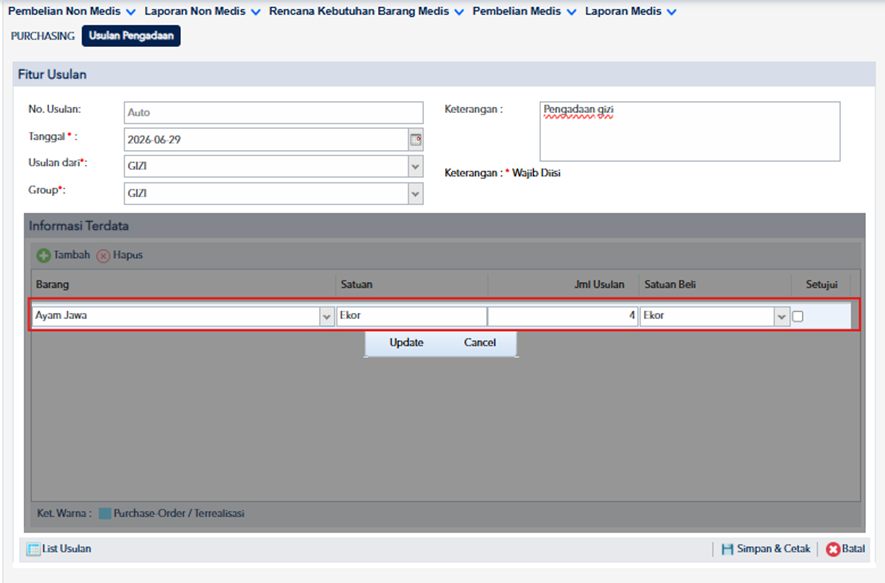The image size is (885, 583).
Task: Click the List Usulan link text
Action: (67, 549)
